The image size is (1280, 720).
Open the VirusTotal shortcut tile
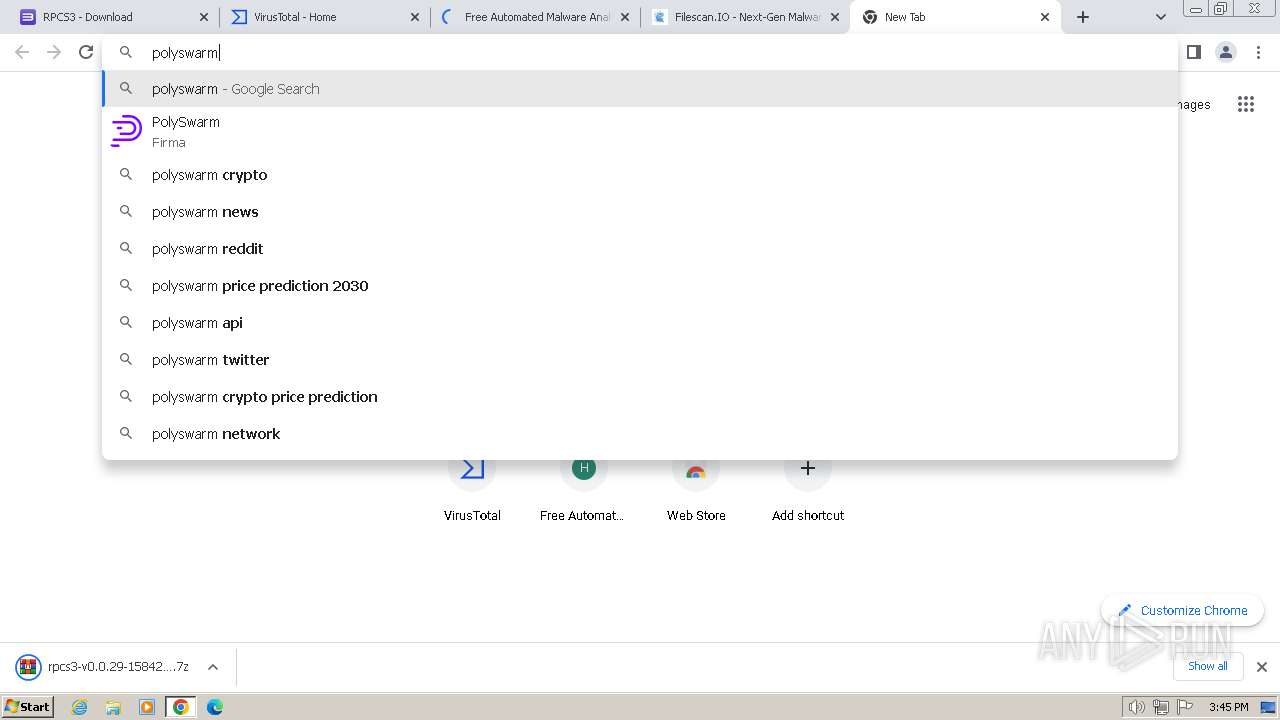[472, 490]
